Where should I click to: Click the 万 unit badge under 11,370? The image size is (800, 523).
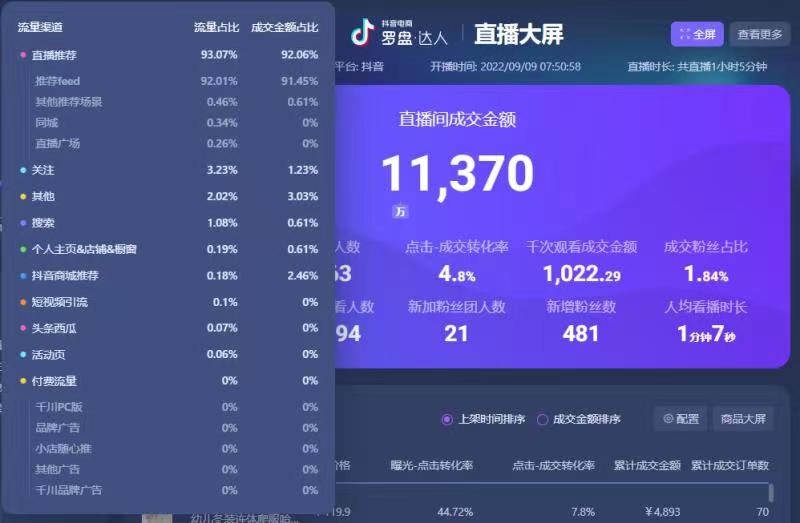click(400, 211)
